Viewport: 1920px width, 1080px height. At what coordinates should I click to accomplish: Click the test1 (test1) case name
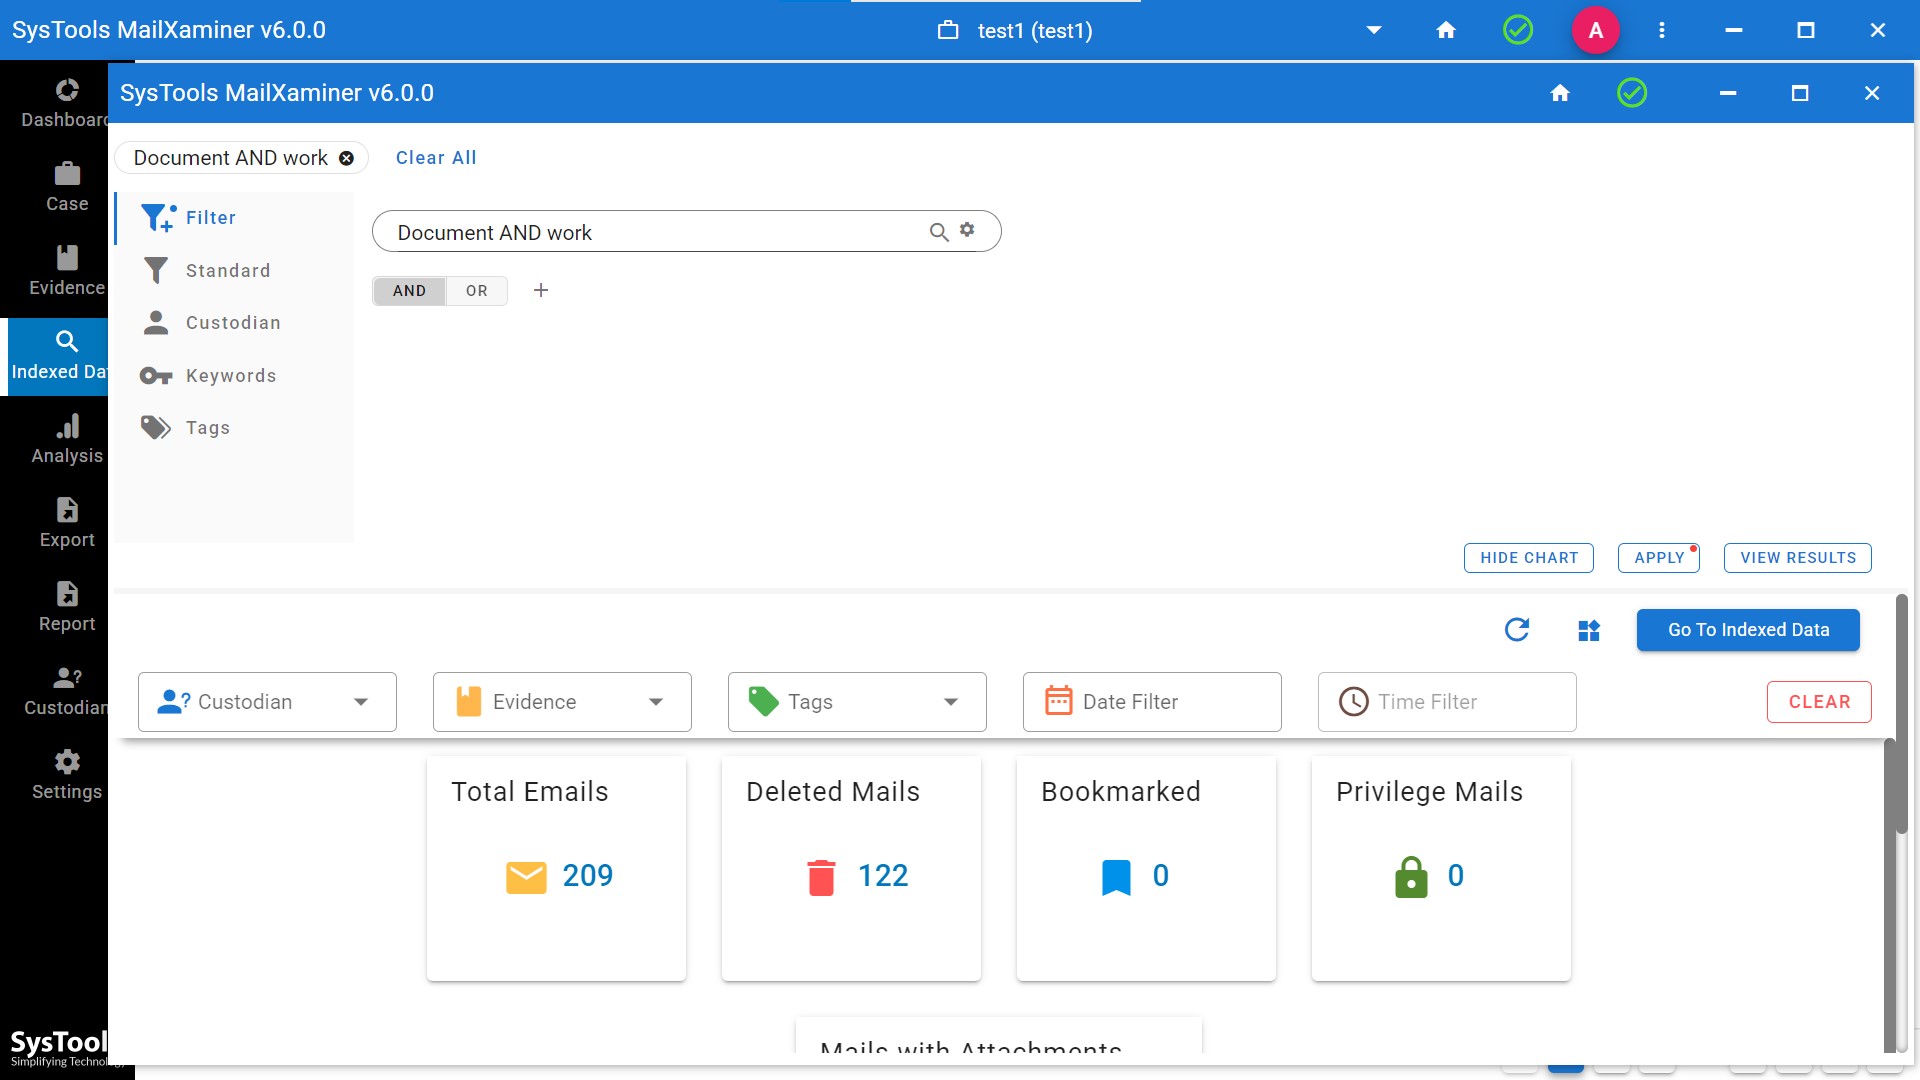(1035, 31)
